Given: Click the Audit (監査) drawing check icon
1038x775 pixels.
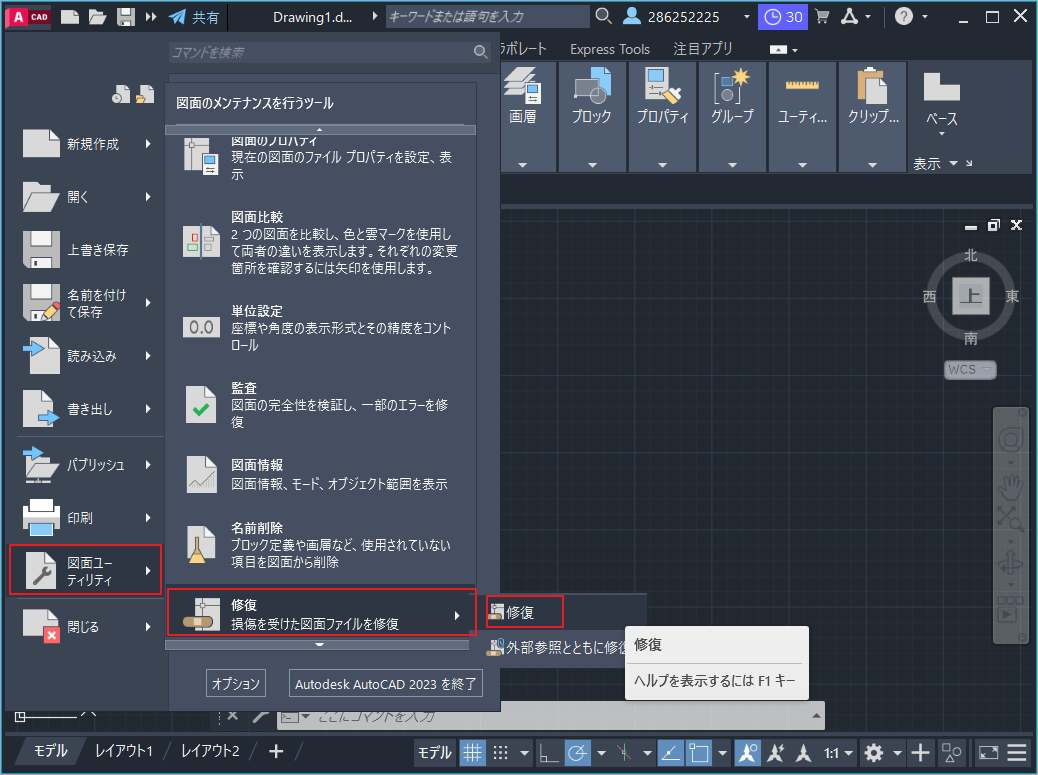Looking at the screenshot, I should pos(202,404).
